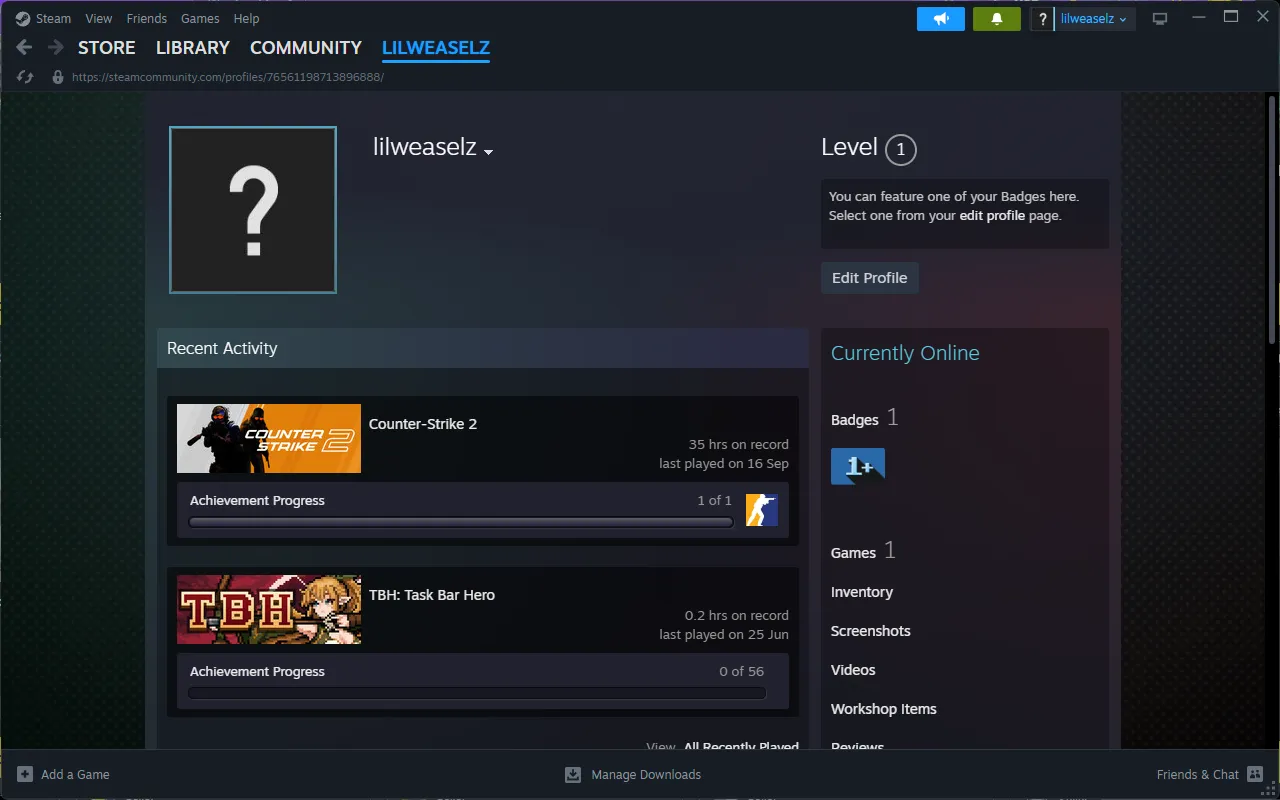Click the Counter-Strike achievement icon
The image size is (1280, 800).
[762, 510]
